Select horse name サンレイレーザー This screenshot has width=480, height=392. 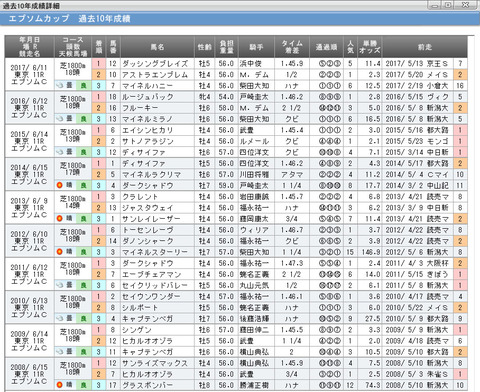(151, 219)
